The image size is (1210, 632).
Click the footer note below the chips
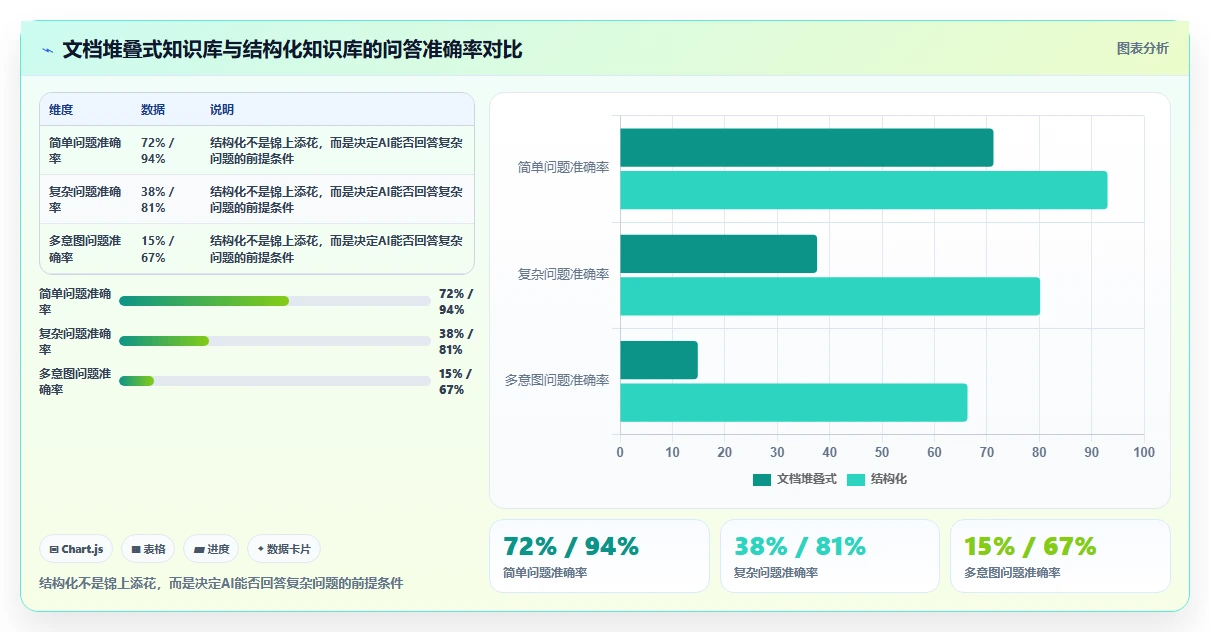(x=221, y=583)
